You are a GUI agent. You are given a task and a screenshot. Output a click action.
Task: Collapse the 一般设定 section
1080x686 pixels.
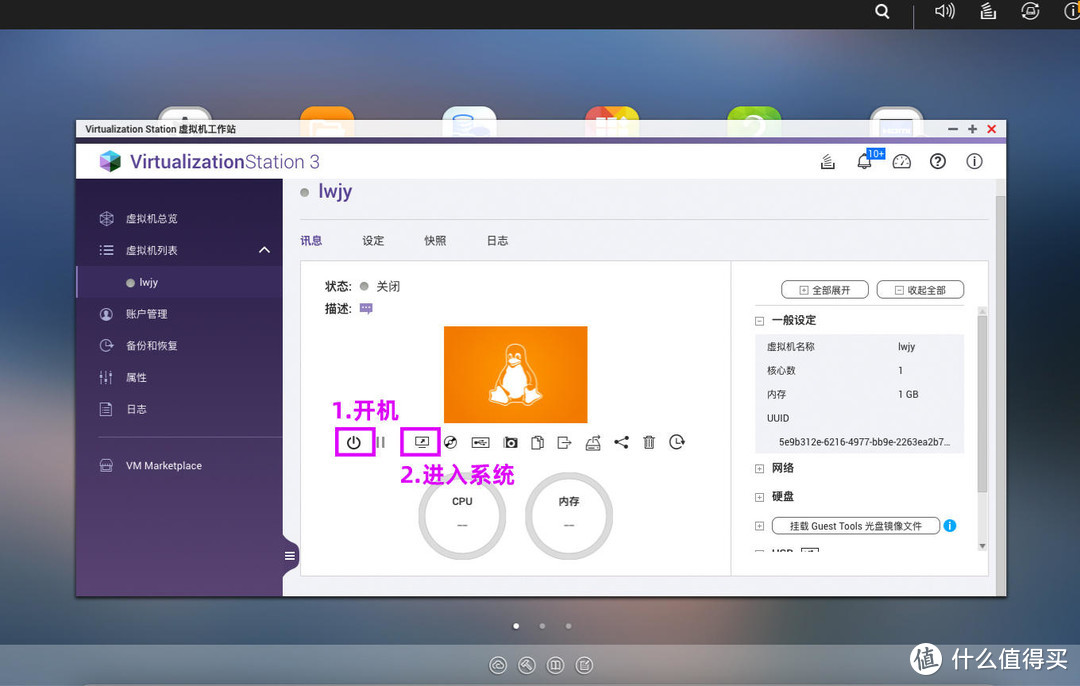point(759,321)
